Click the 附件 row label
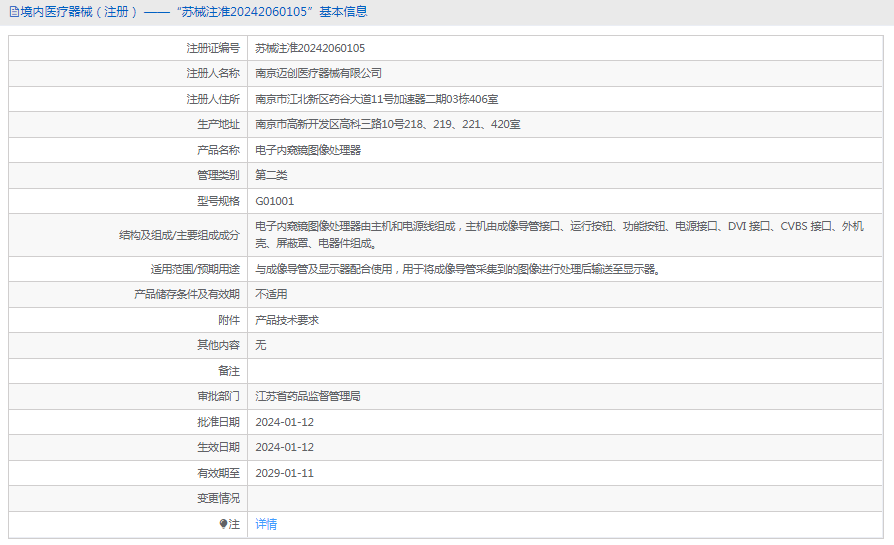 [x=229, y=320]
